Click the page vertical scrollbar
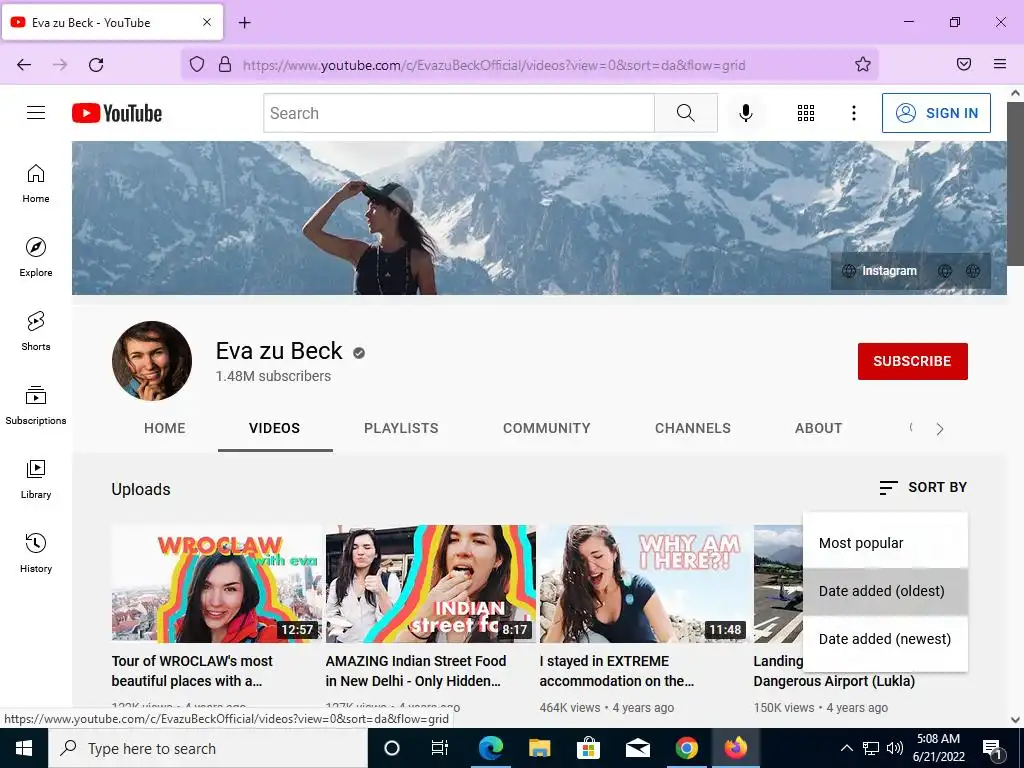This screenshot has height=768, width=1024. point(1015,183)
